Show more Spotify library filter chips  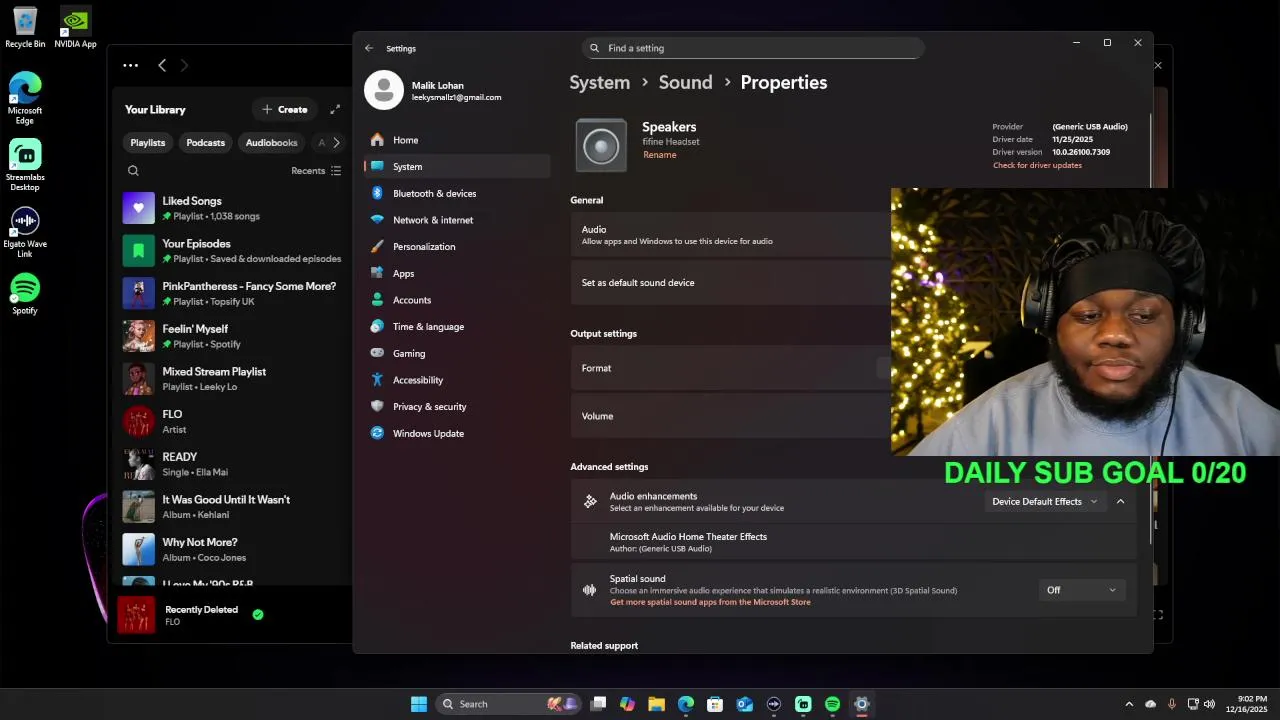(x=336, y=143)
